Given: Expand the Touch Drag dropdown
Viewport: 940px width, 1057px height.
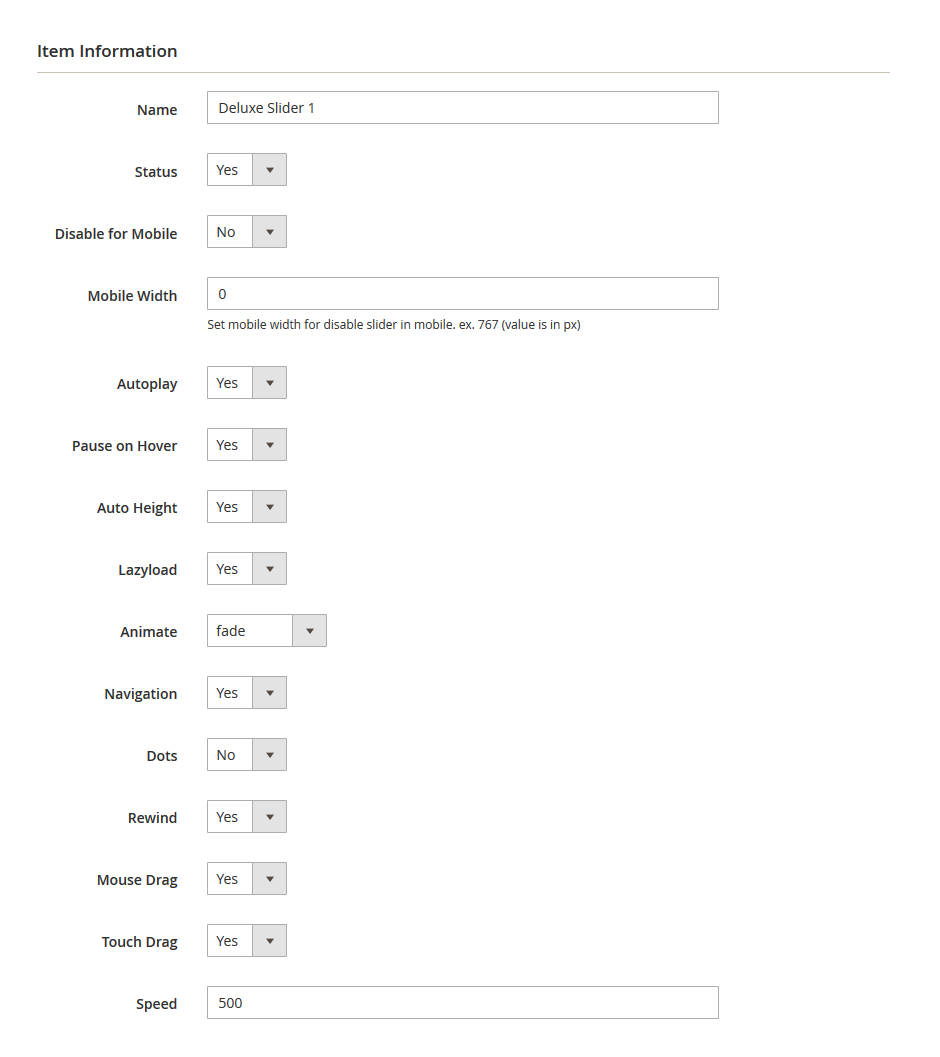Looking at the screenshot, I should pos(247,941).
